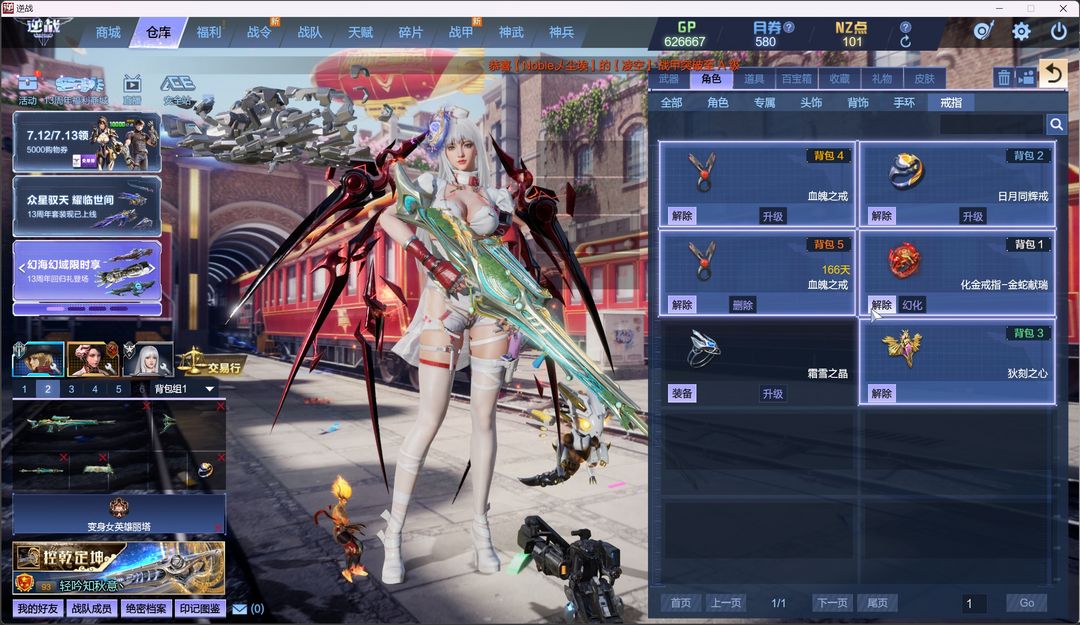Open the 战队 menu
The height and width of the screenshot is (625, 1080).
pos(309,32)
